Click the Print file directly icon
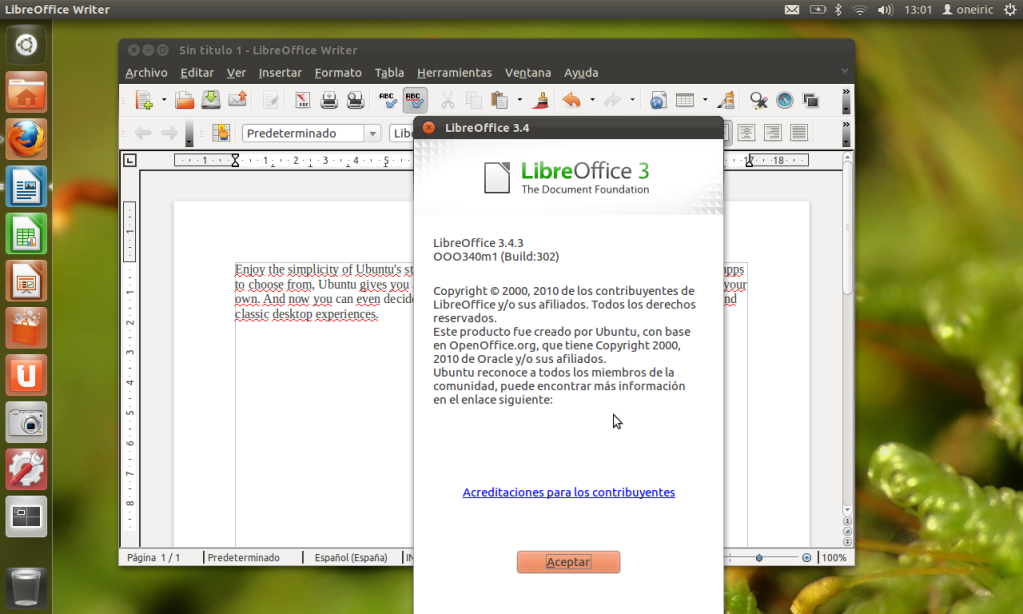This screenshot has width=1023, height=614. click(329, 100)
